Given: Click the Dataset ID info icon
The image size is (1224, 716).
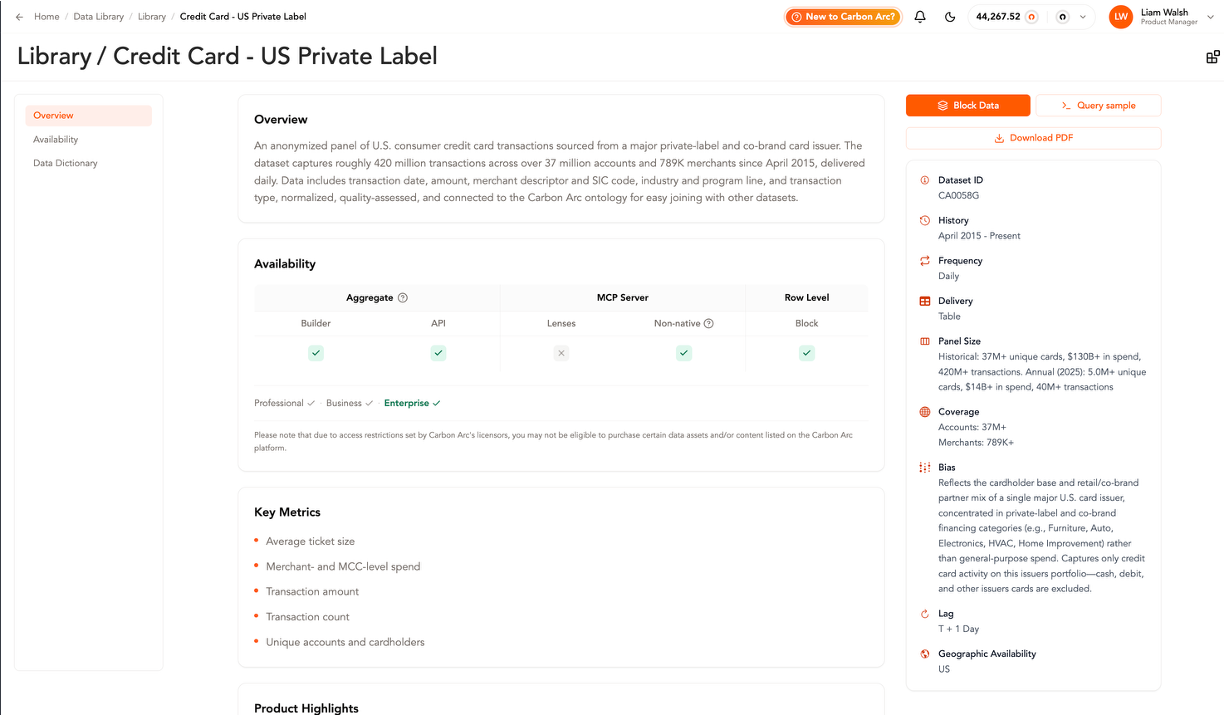Looking at the screenshot, I should tap(925, 181).
